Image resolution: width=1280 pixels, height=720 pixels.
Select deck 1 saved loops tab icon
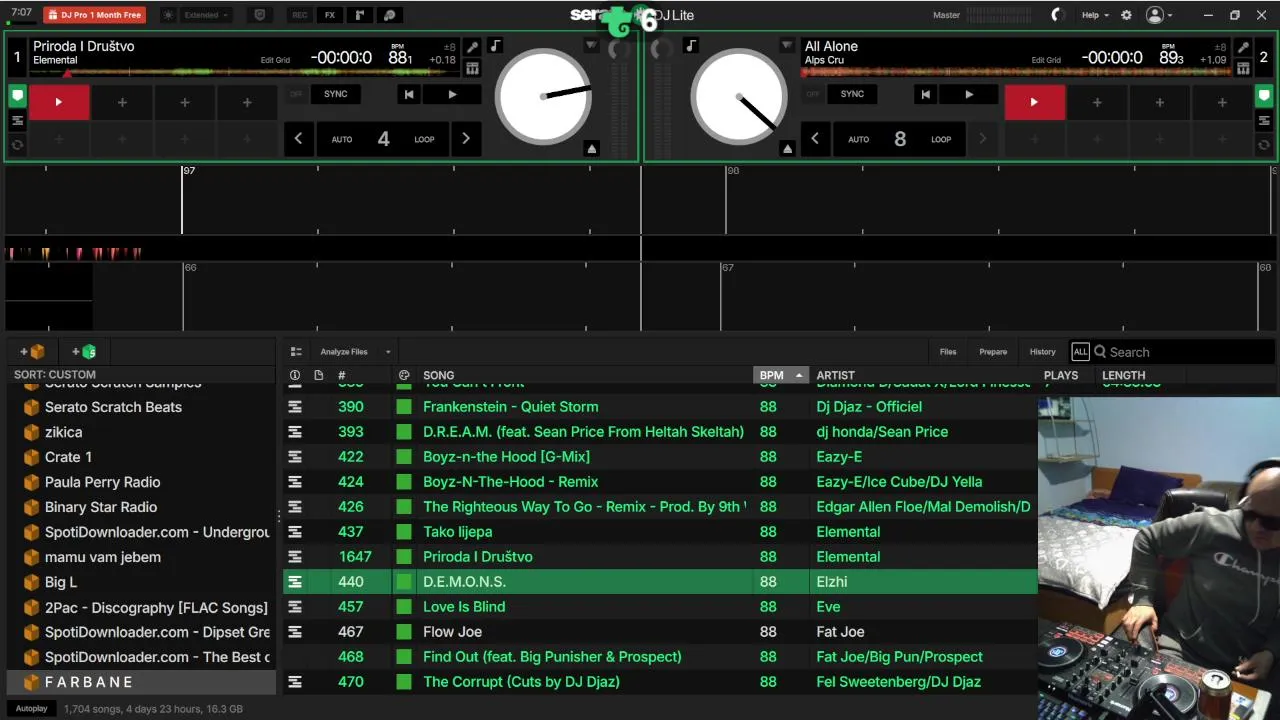click(17, 121)
